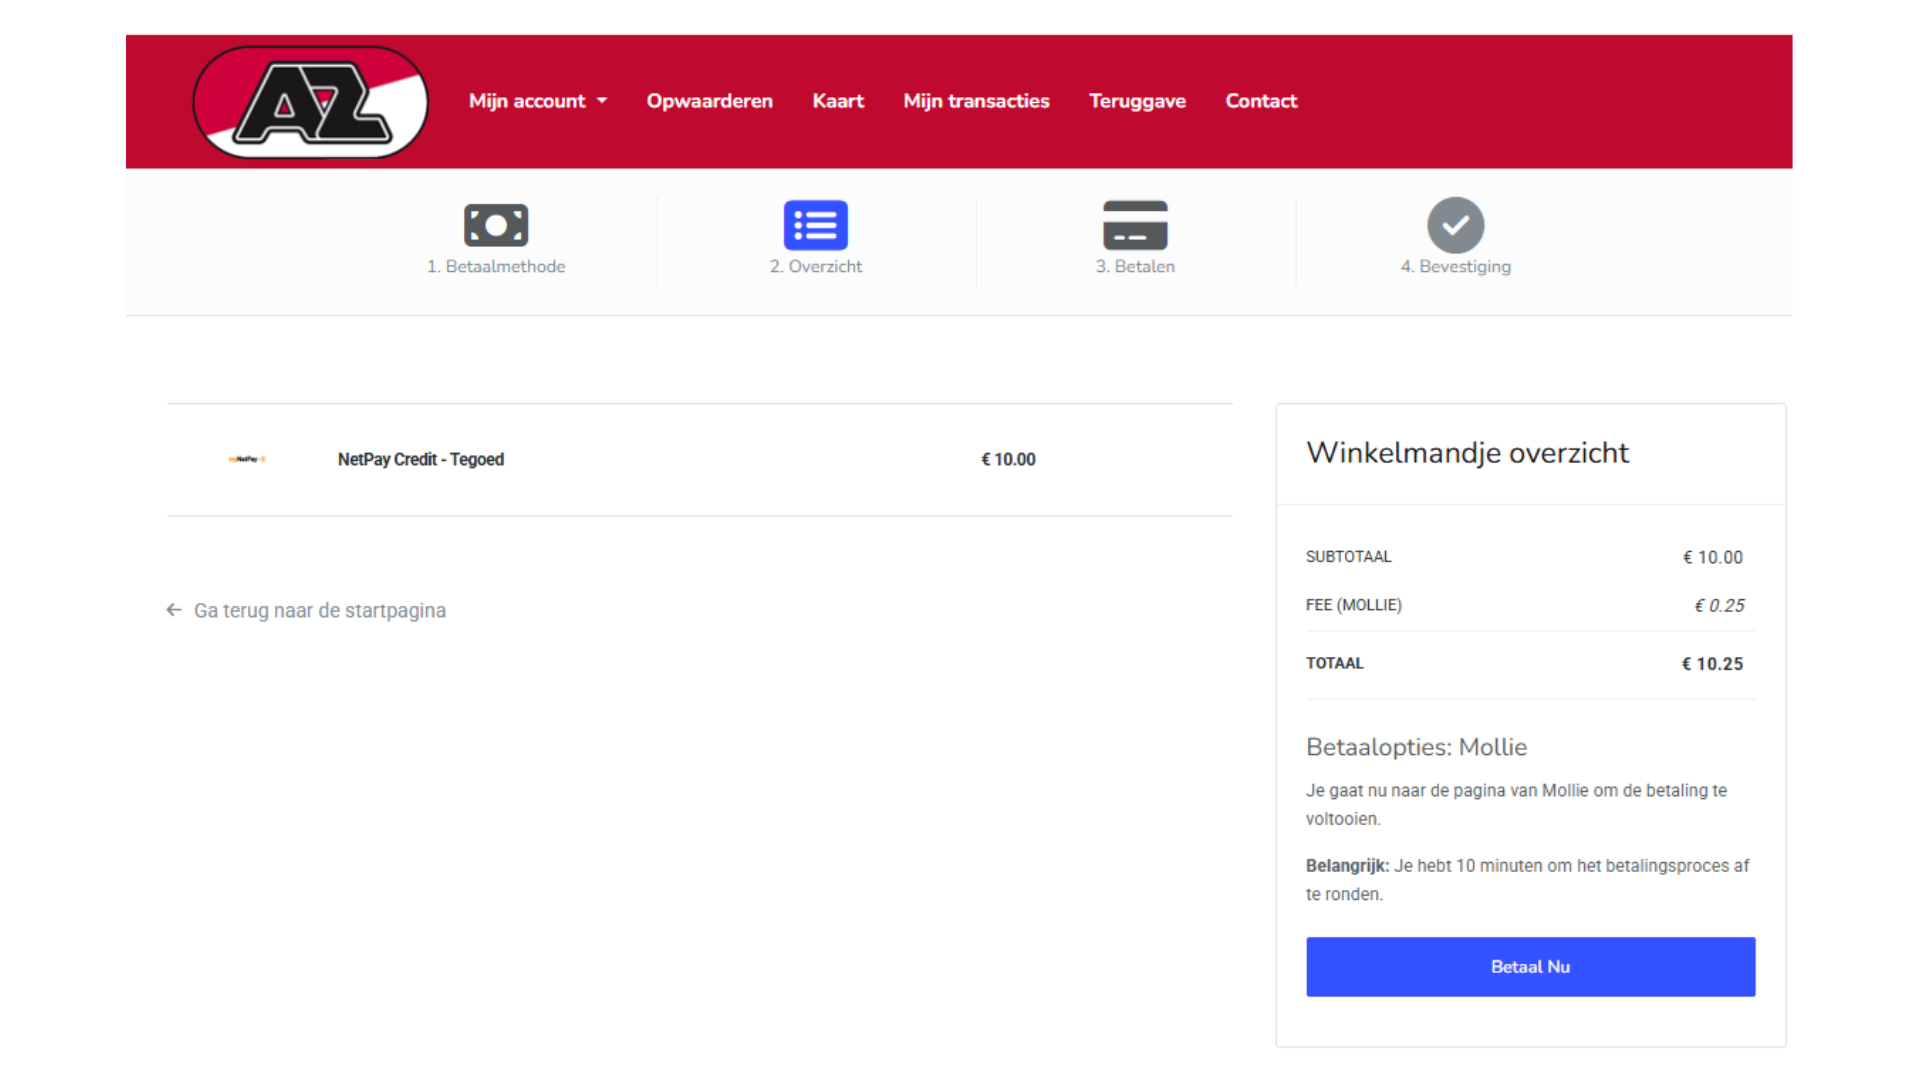Click the 4. Bevestiging step label
Image resolution: width=1920 pixels, height=1080 pixels.
[x=1455, y=267]
